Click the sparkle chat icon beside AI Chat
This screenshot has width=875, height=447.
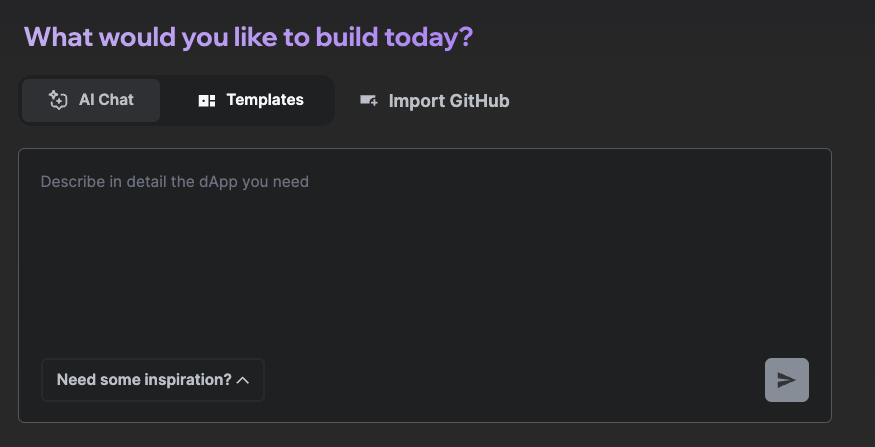[x=58, y=100]
